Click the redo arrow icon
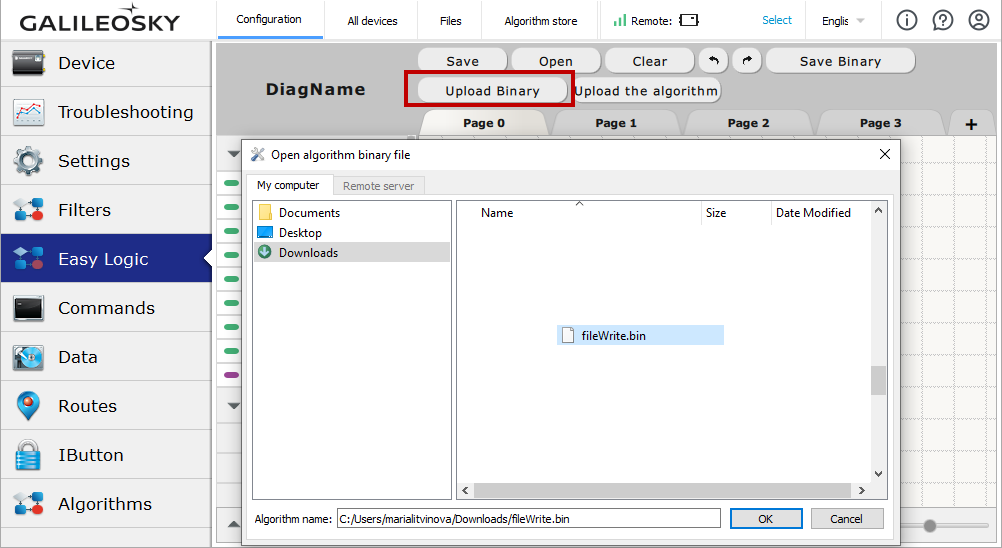The height and width of the screenshot is (548, 1002). pyautogui.click(x=746, y=61)
